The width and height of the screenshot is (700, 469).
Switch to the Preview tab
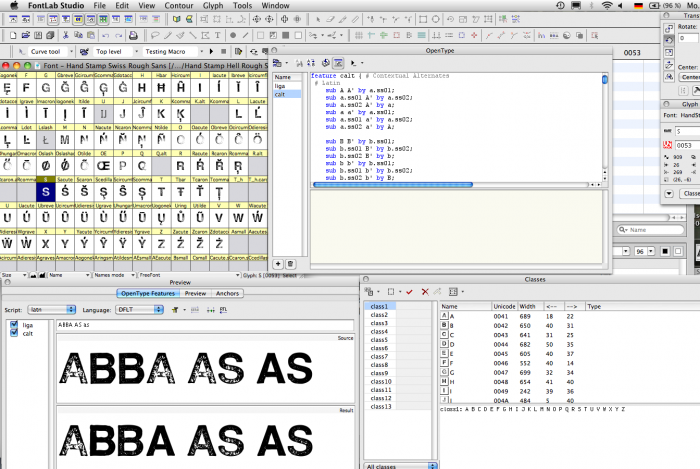(x=195, y=294)
